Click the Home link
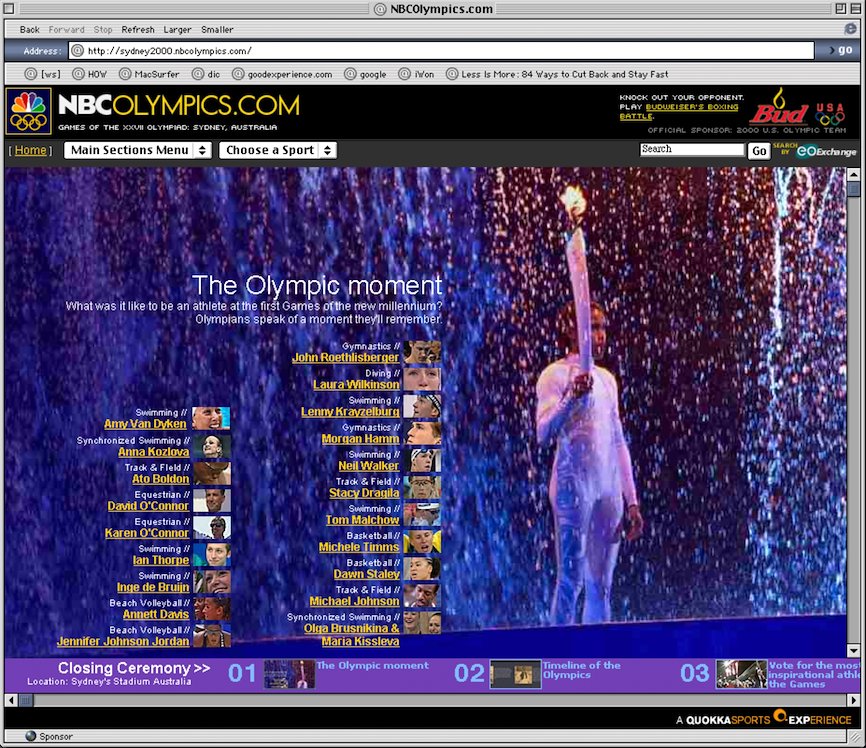The width and height of the screenshot is (866, 748). pyautogui.click(x=30, y=150)
